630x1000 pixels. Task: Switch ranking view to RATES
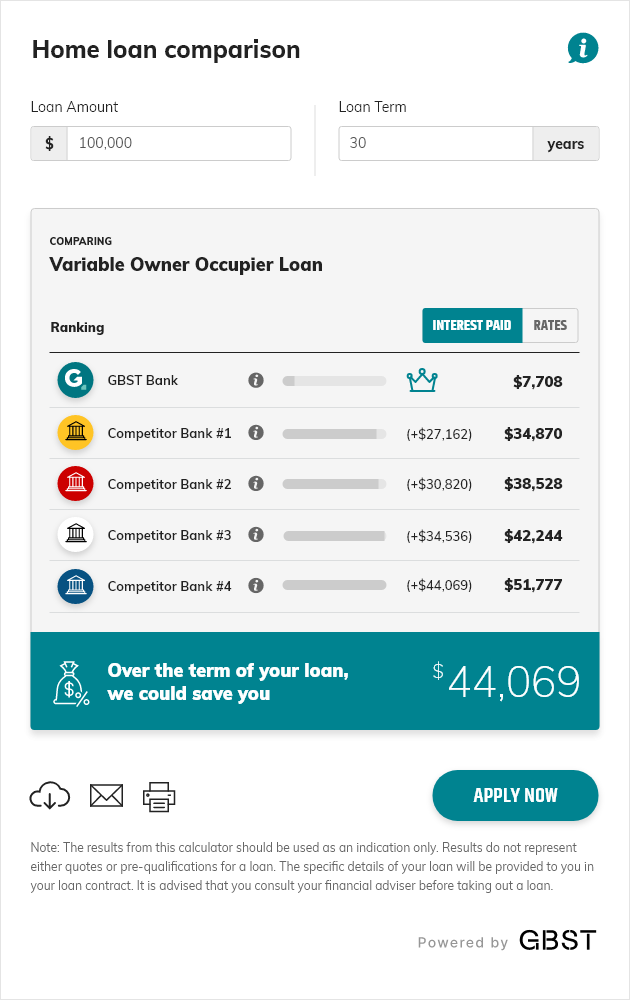[x=550, y=325]
